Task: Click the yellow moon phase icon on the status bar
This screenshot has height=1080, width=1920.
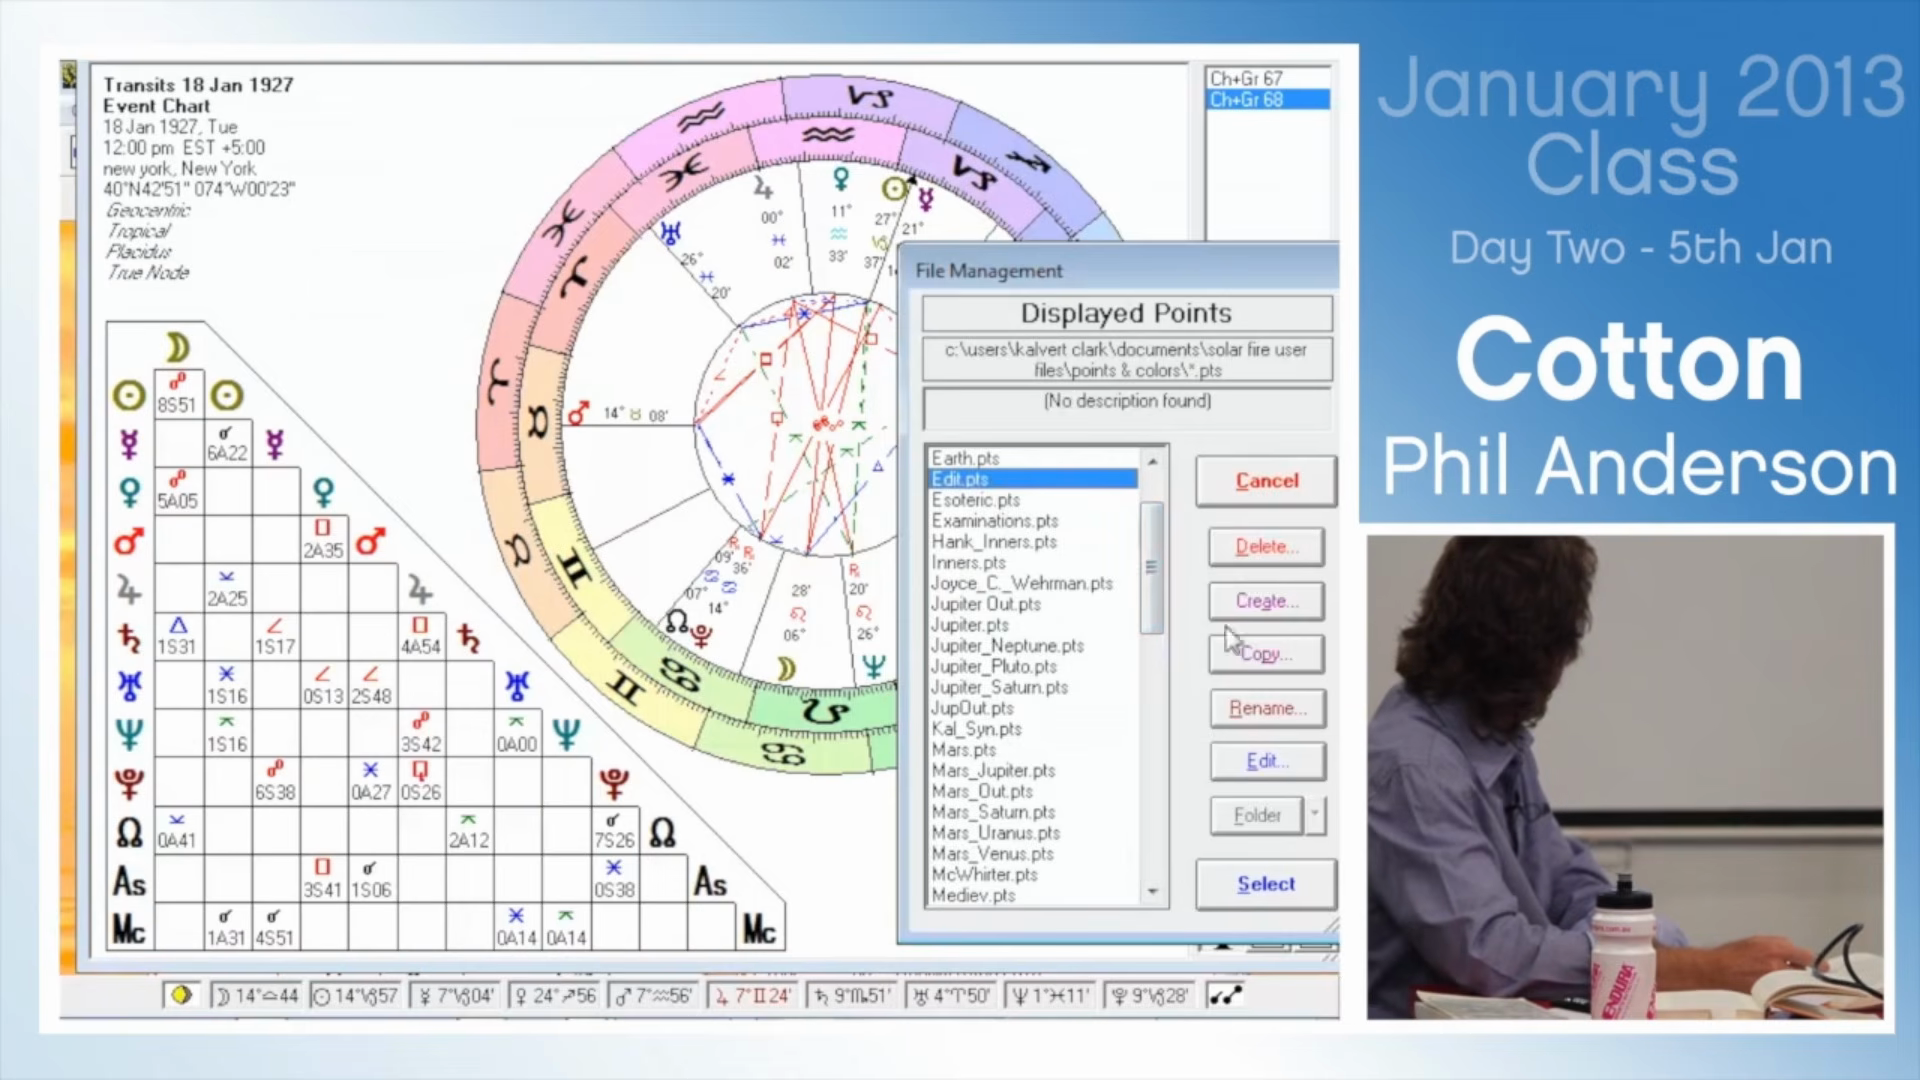Action: (182, 995)
